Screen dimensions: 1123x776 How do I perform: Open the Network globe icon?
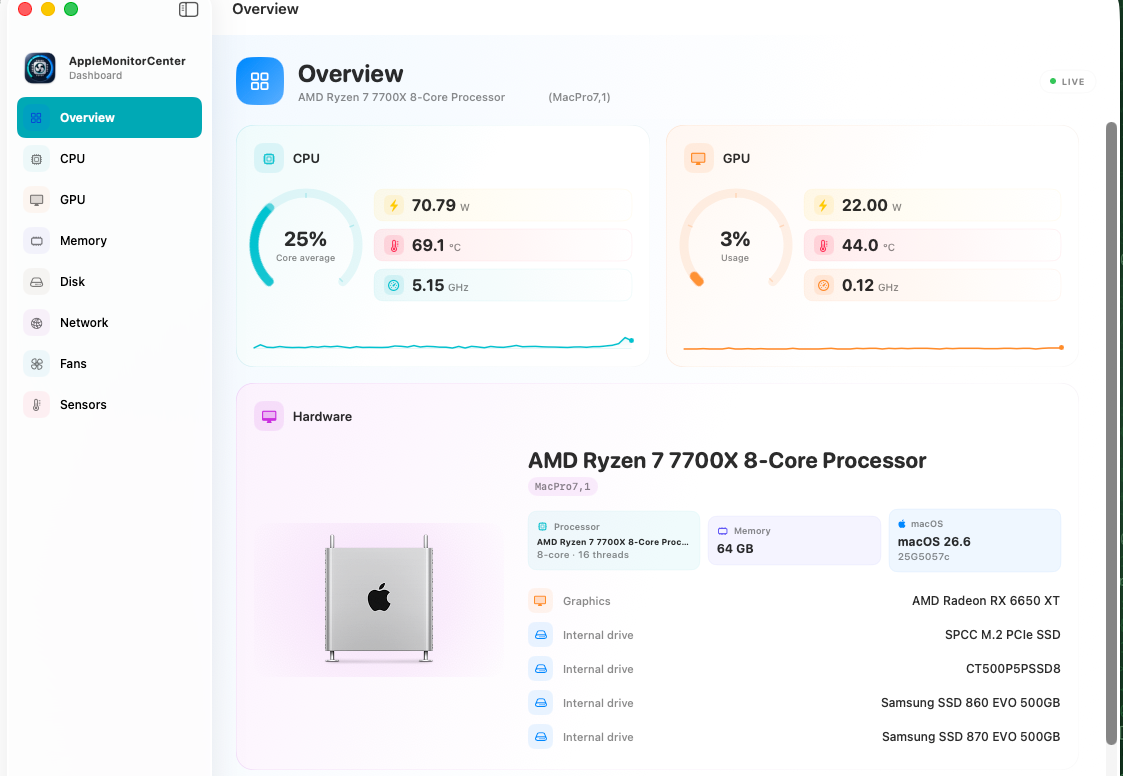click(37, 323)
